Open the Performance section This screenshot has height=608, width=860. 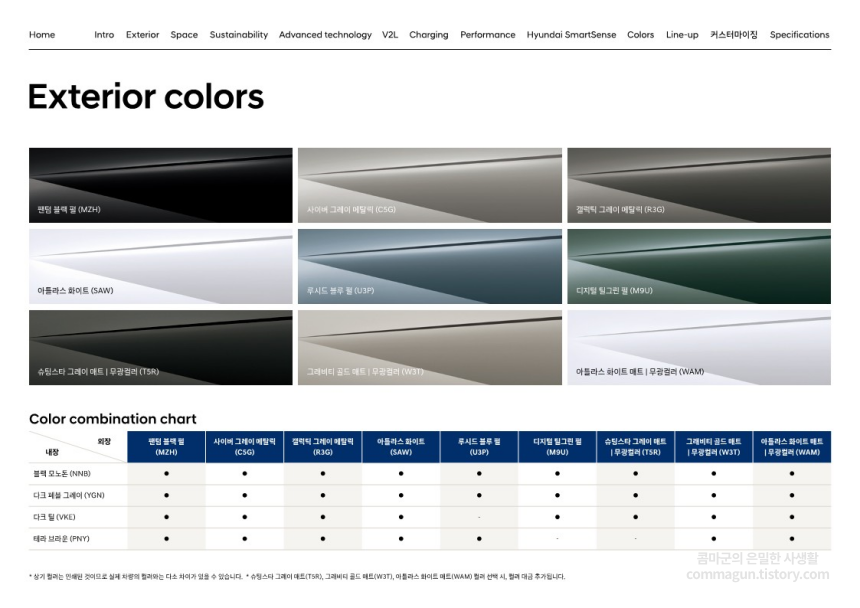tap(488, 35)
